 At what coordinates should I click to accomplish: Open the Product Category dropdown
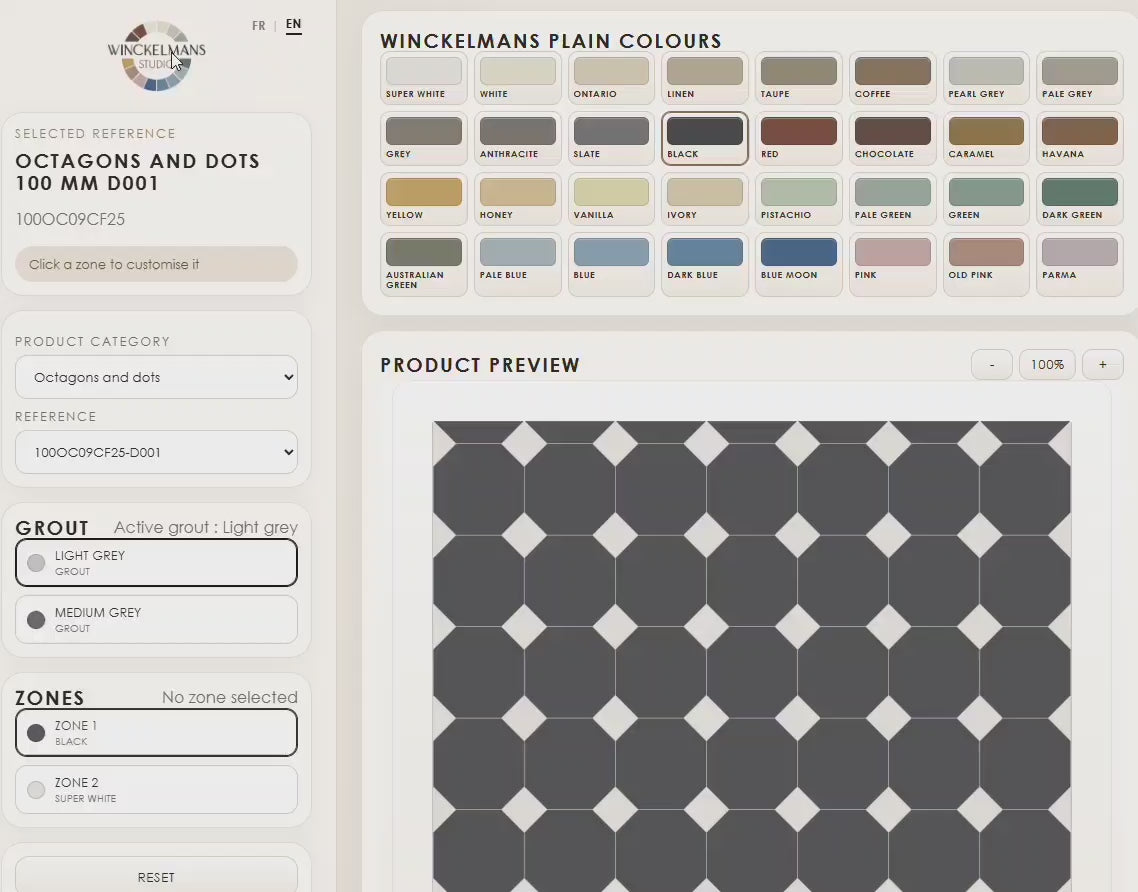click(156, 377)
